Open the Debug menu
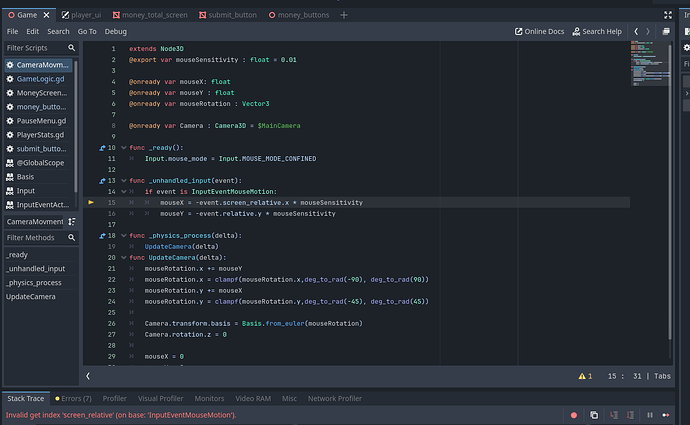 click(x=115, y=31)
